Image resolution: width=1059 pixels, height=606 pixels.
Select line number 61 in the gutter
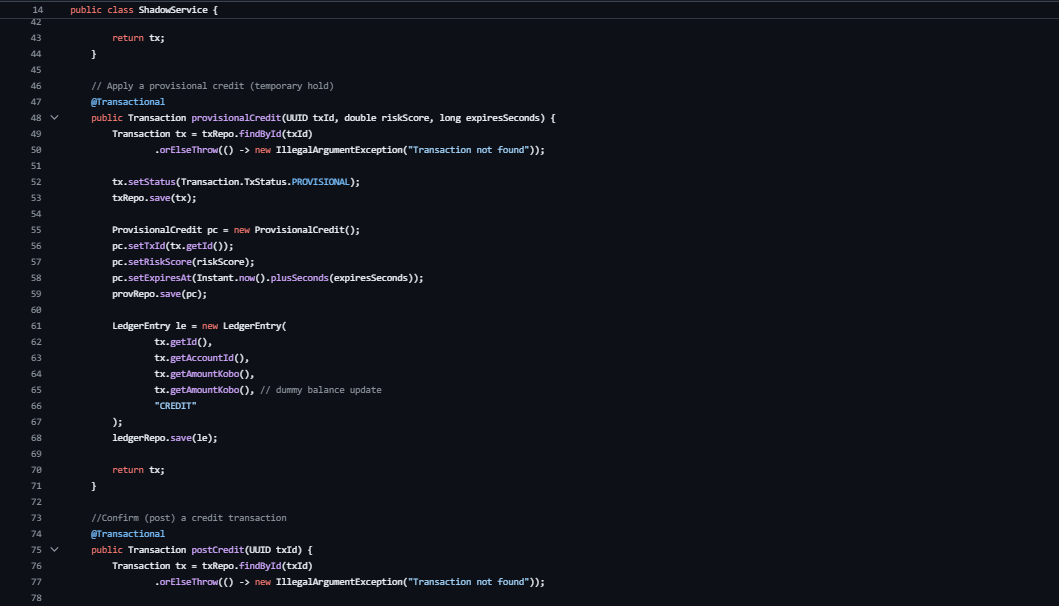pyautogui.click(x=37, y=326)
